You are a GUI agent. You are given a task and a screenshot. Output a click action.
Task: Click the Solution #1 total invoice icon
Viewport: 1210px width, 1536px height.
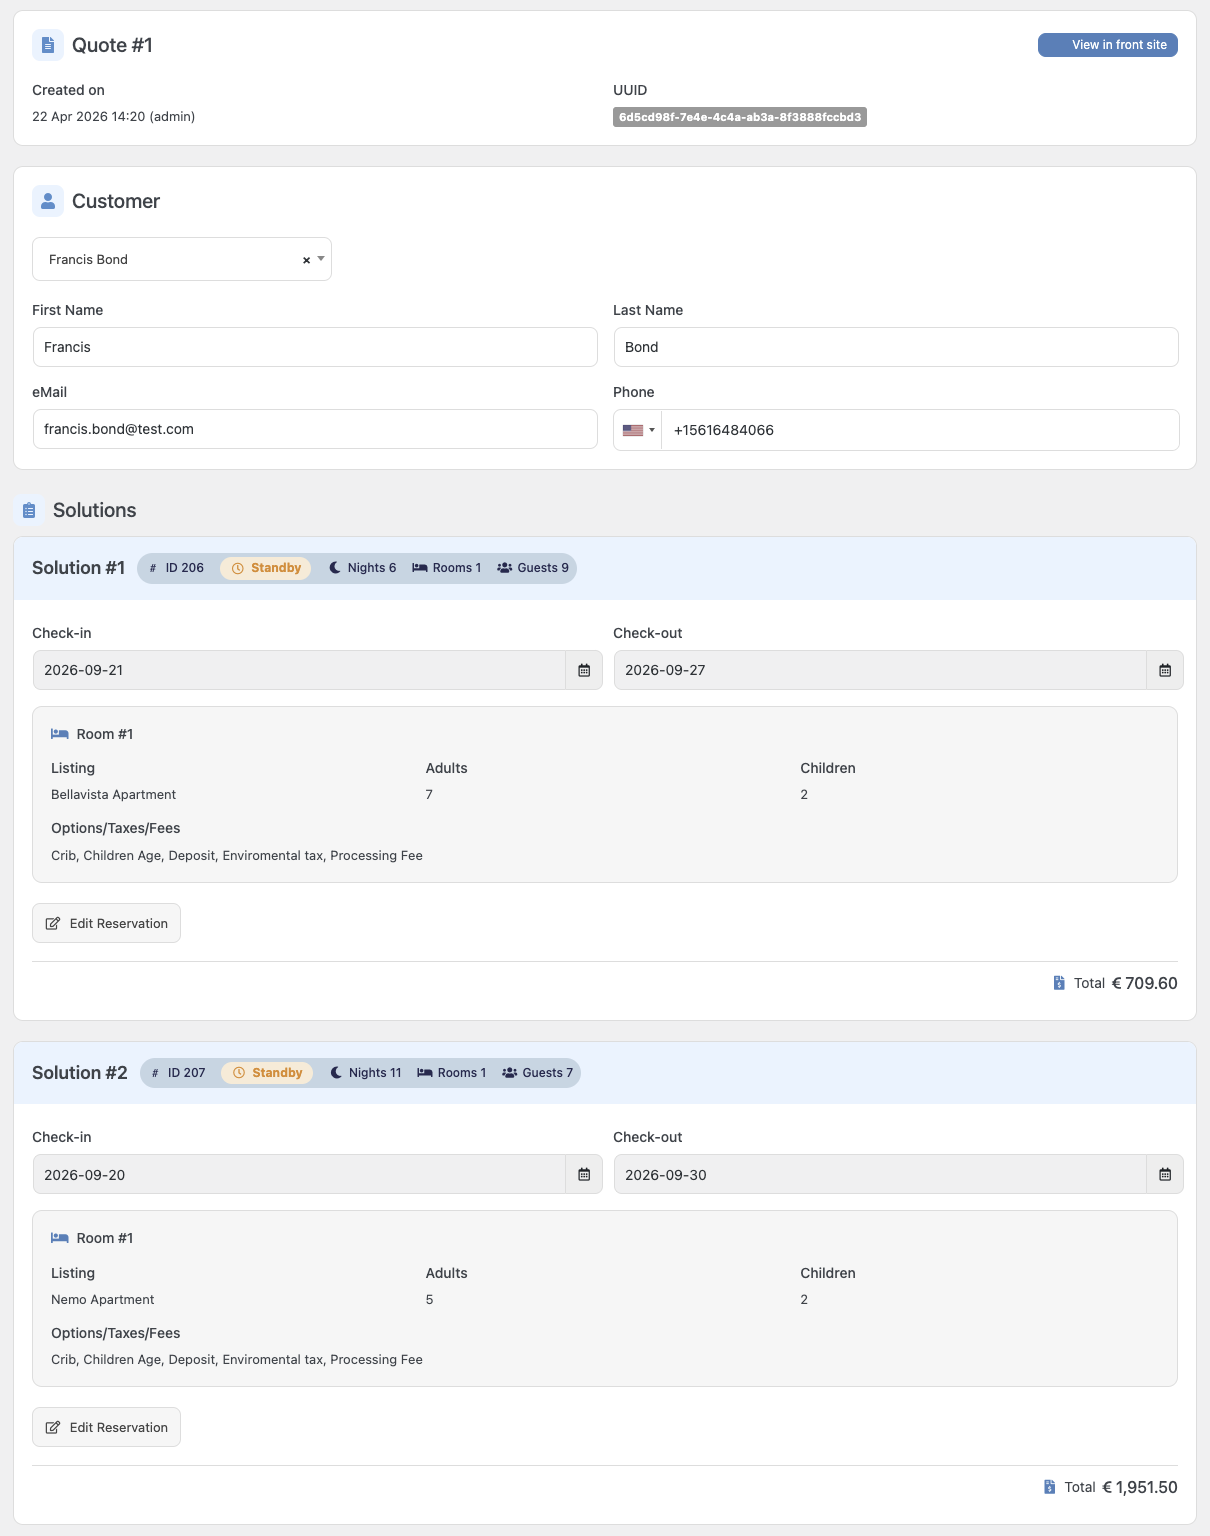tap(1059, 983)
